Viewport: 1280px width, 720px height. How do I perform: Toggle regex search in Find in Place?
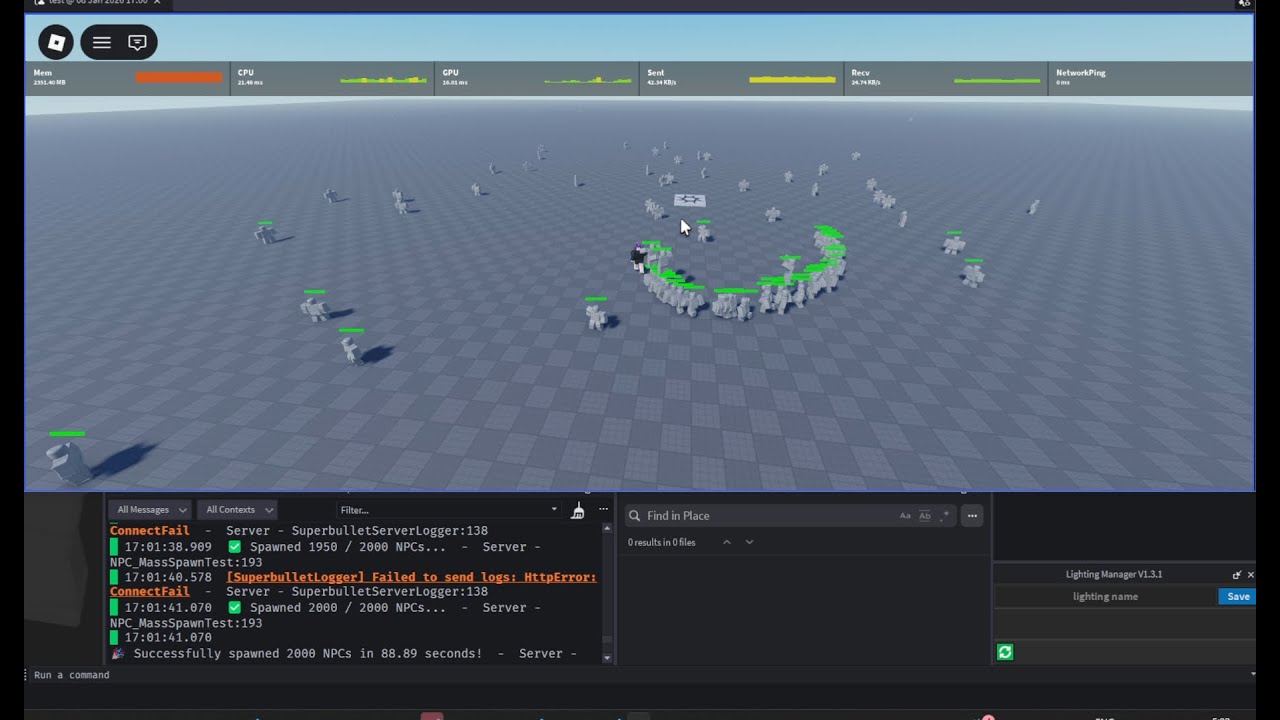coord(944,516)
